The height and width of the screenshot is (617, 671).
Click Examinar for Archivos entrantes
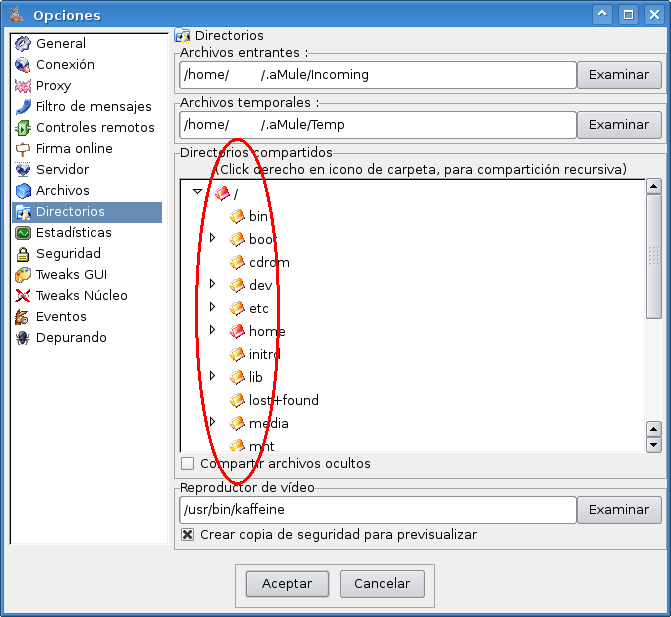pos(619,75)
